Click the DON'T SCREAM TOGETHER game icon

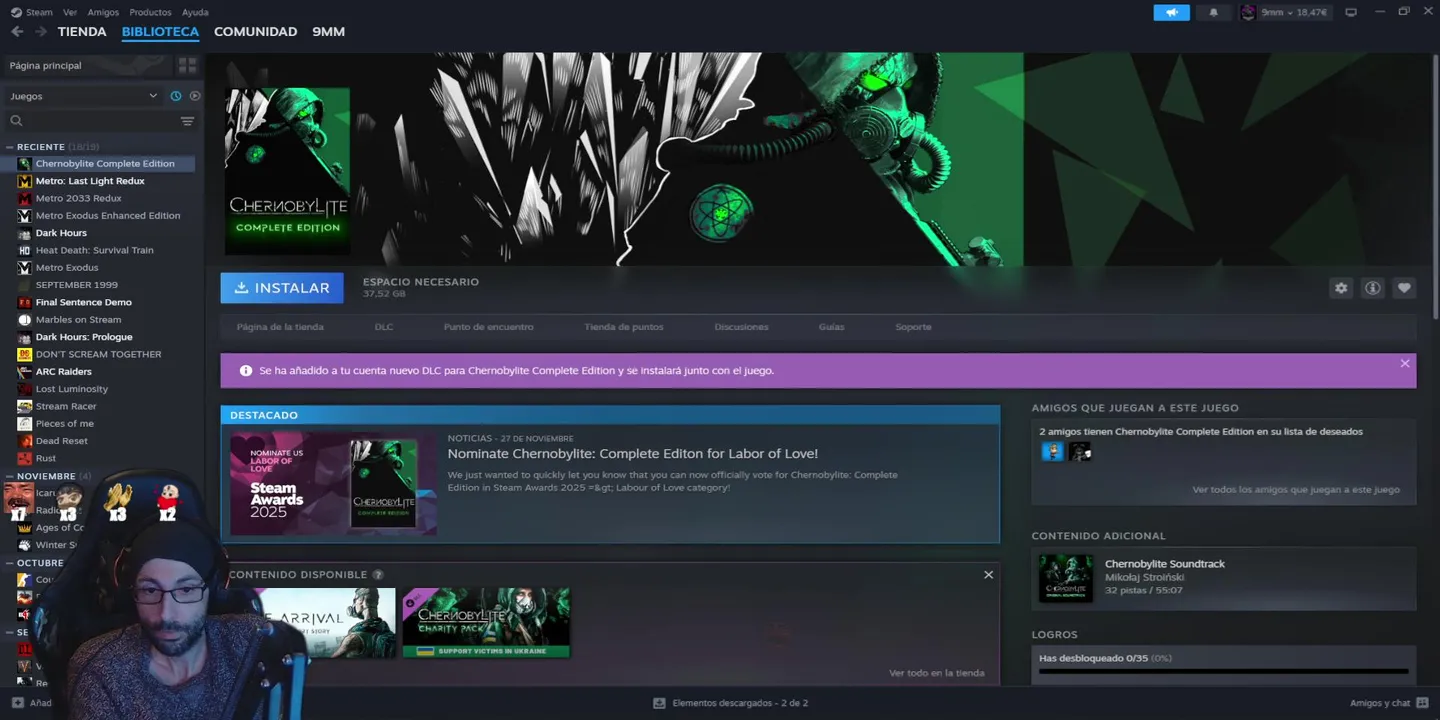click(25, 354)
